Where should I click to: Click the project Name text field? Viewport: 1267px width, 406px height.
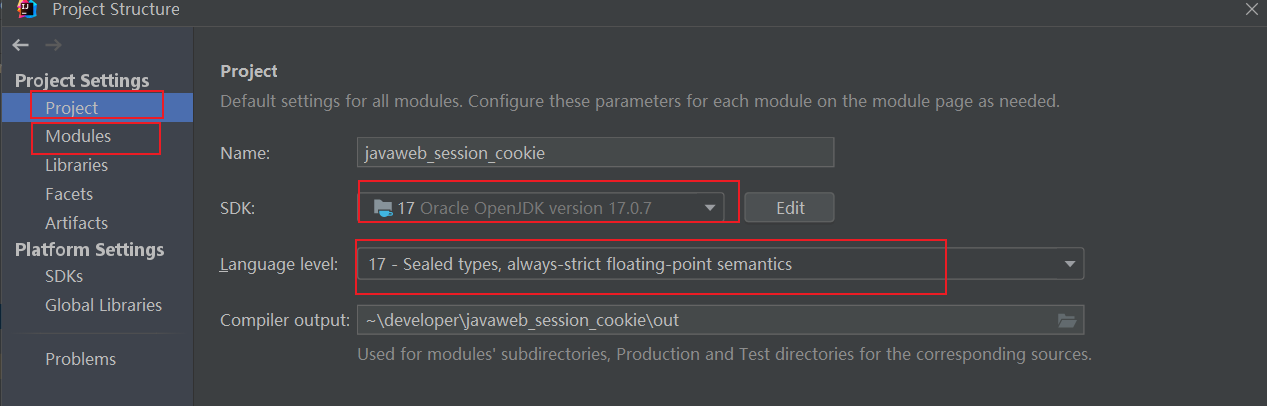click(x=595, y=153)
